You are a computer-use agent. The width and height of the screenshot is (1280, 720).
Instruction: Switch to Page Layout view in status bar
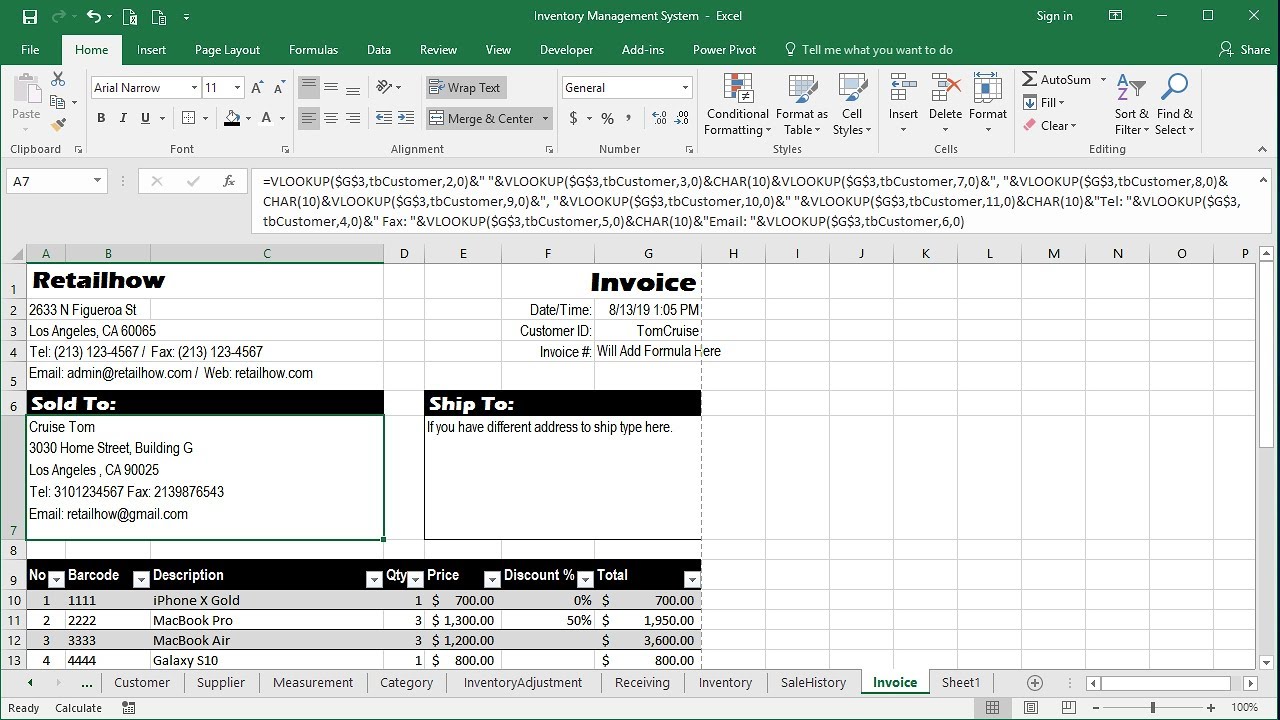click(1030, 708)
